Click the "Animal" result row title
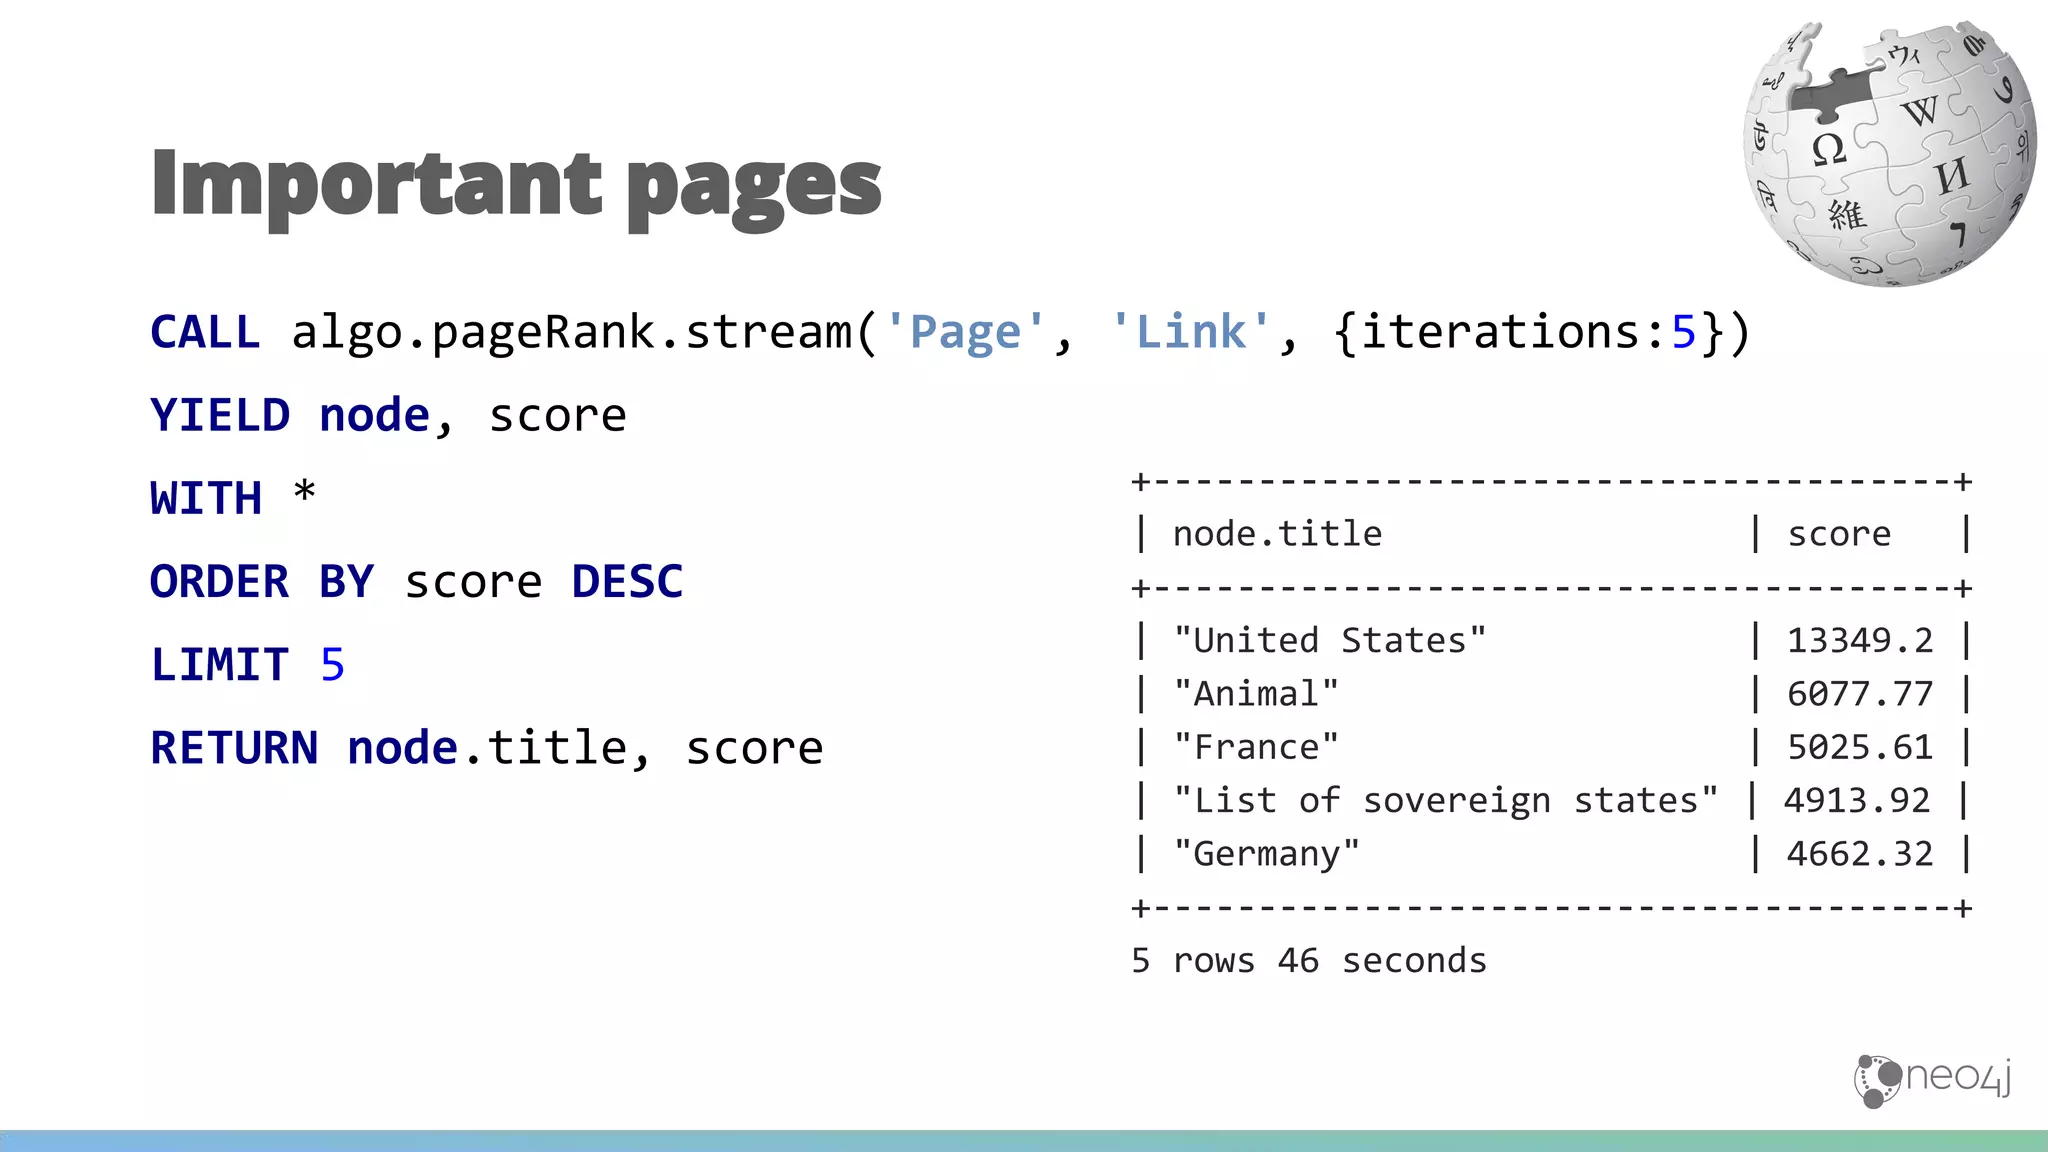Image resolution: width=2048 pixels, height=1152 pixels. [1256, 693]
